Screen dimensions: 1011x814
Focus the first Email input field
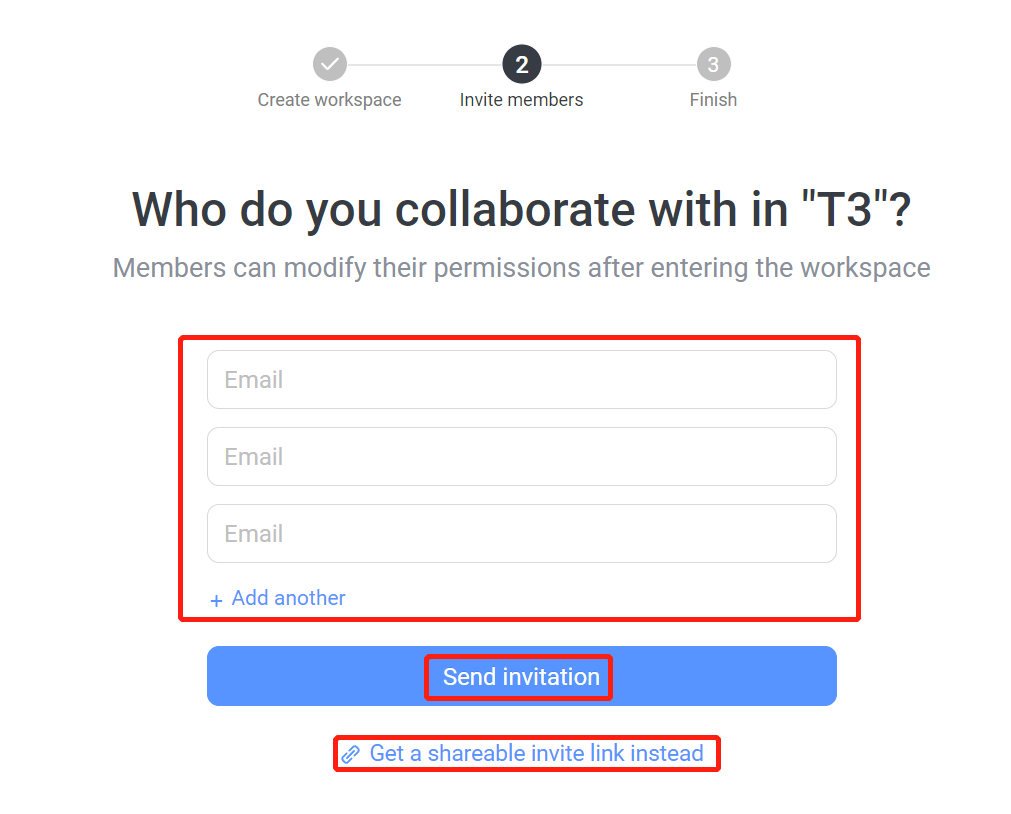pyautogui.click(x=522, y=379)
